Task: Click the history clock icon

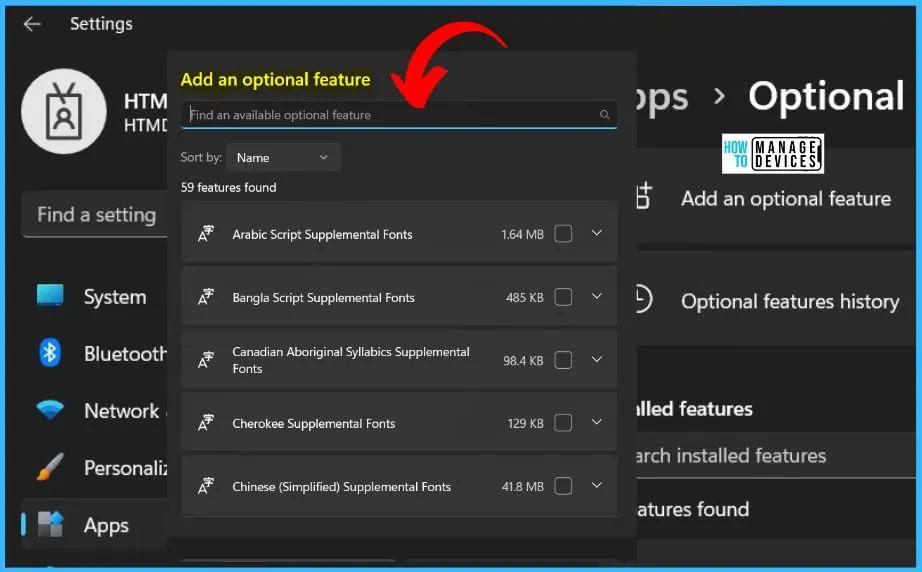Action: click(643, 299)
